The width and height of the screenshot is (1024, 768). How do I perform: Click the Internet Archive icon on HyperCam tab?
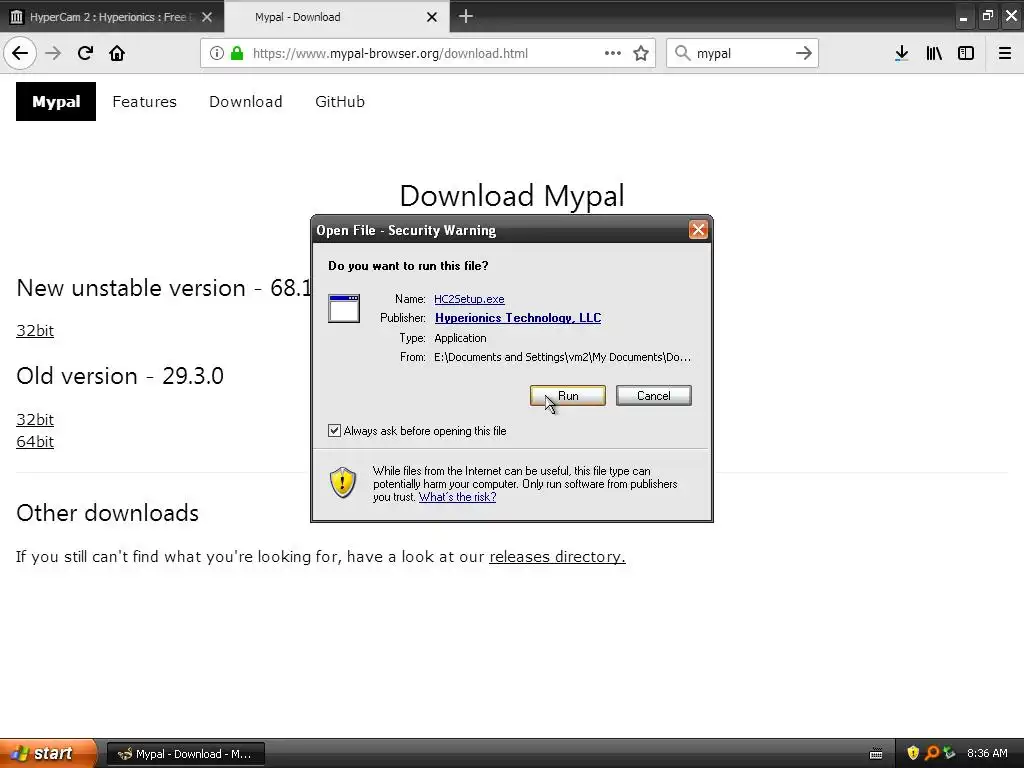(16, 17)
